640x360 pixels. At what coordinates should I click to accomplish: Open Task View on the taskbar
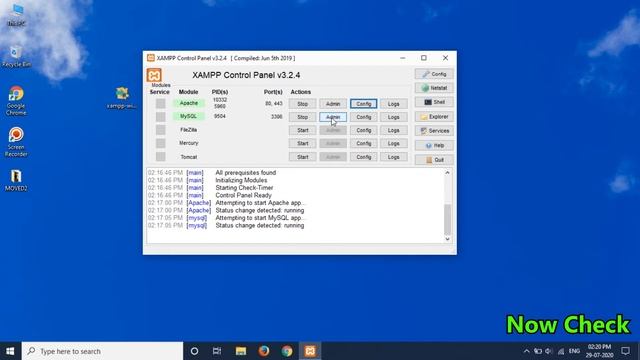pos(217,351)
